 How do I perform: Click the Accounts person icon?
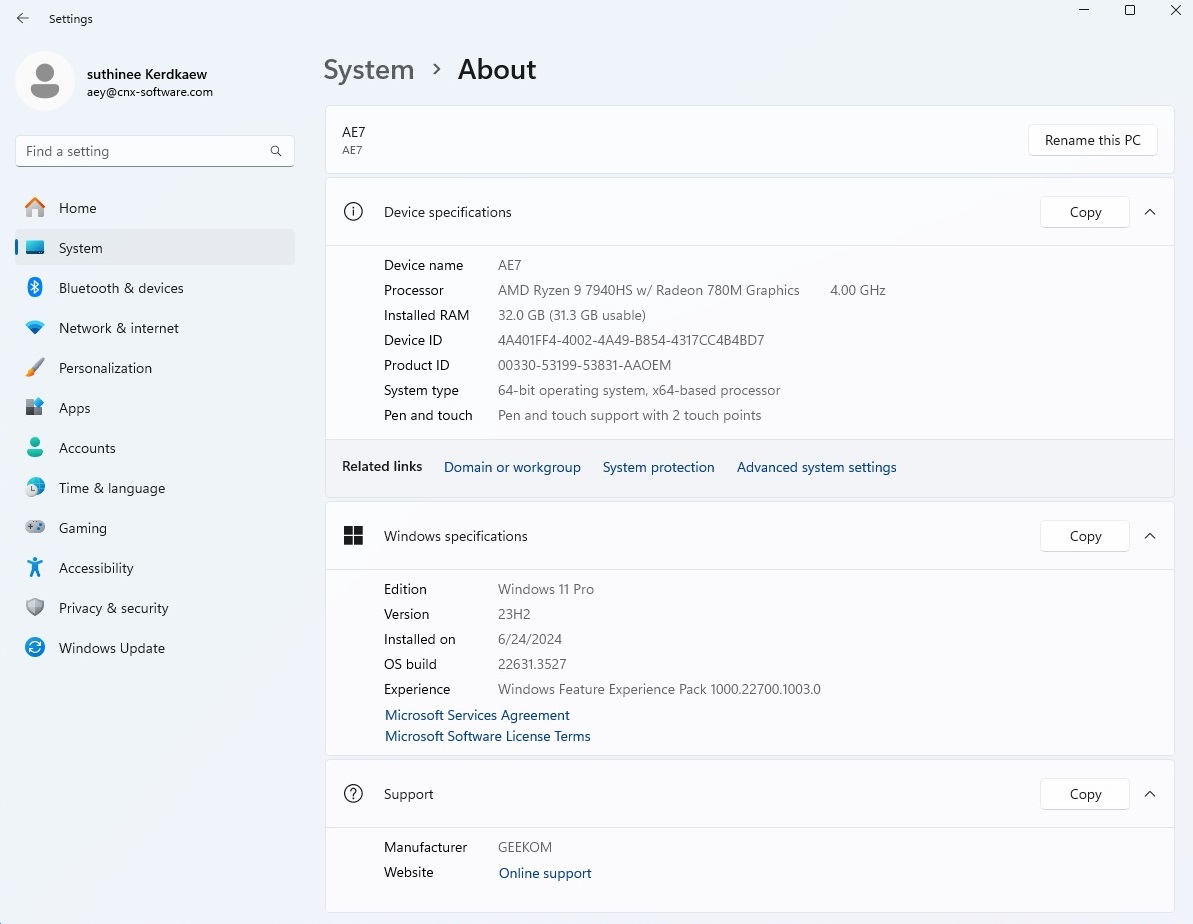pyautogui.click(x=35, y=448)
